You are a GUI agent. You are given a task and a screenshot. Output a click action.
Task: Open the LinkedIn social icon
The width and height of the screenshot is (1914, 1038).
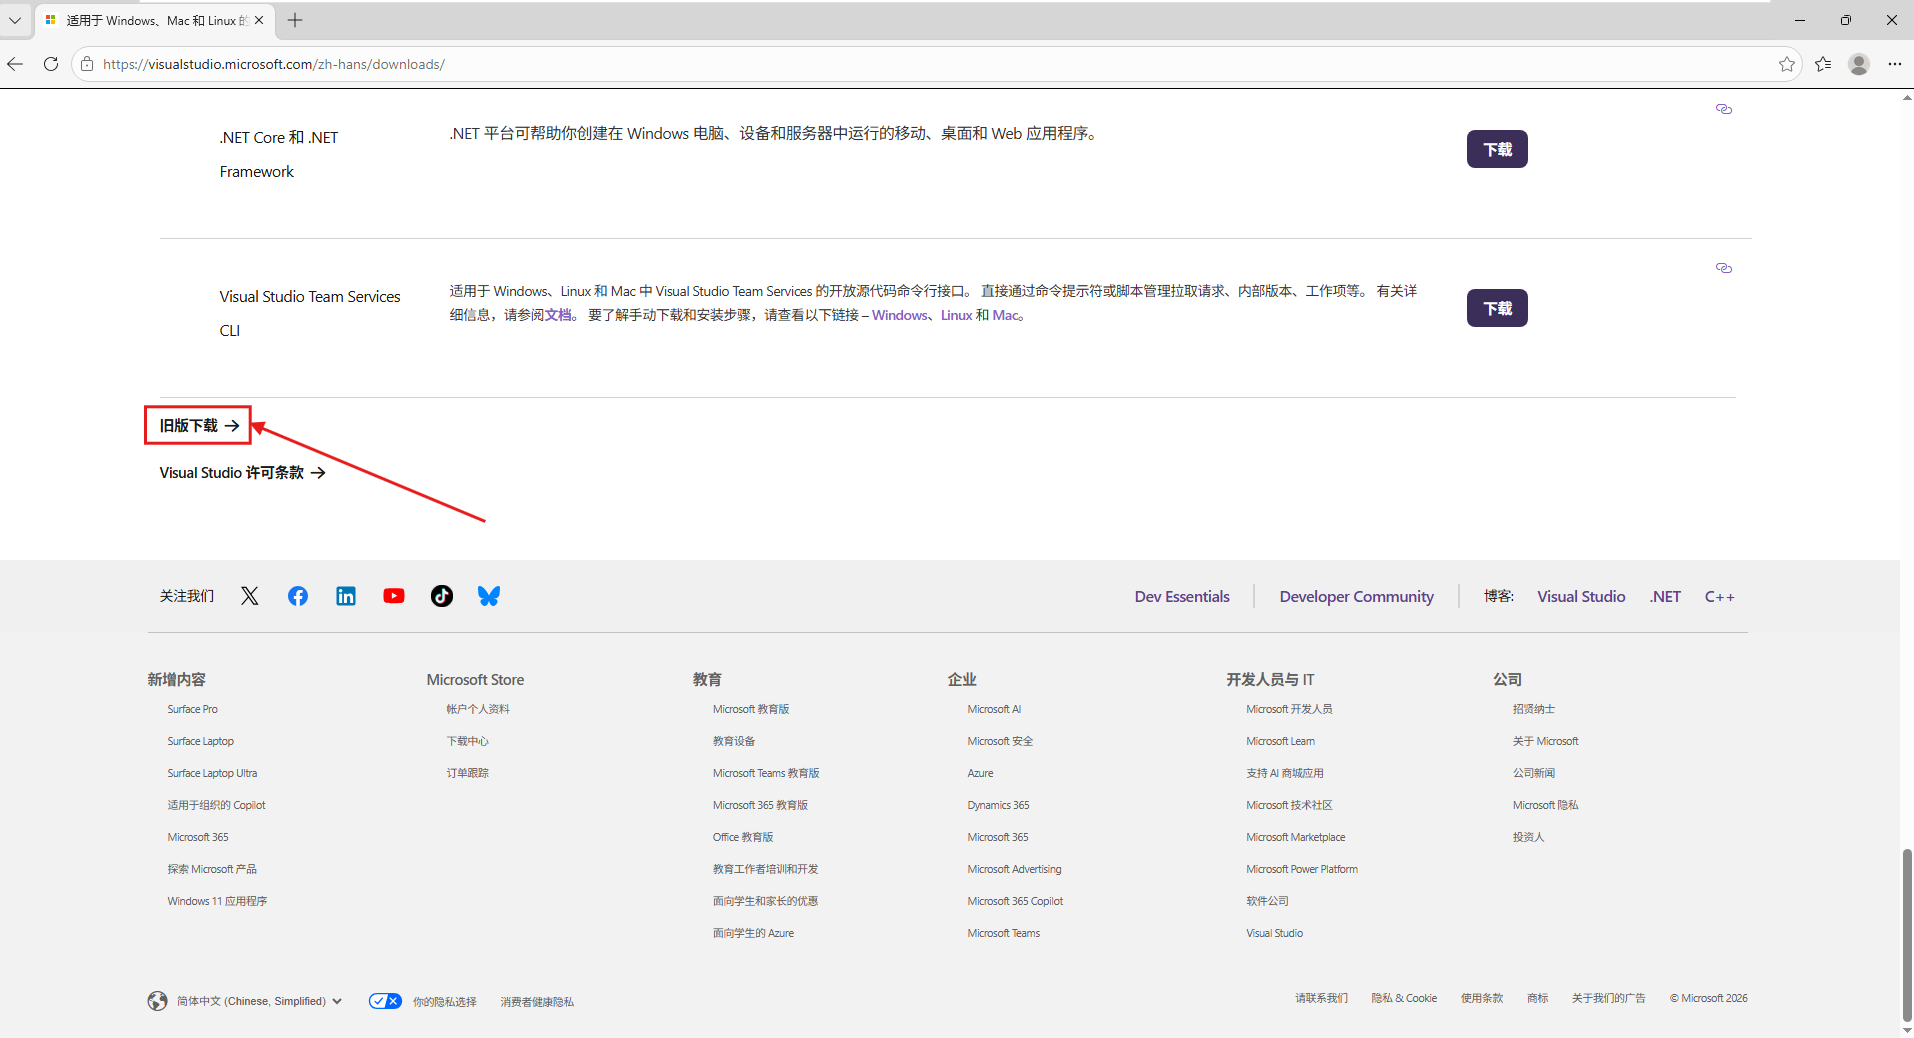(x=346, y=596)
